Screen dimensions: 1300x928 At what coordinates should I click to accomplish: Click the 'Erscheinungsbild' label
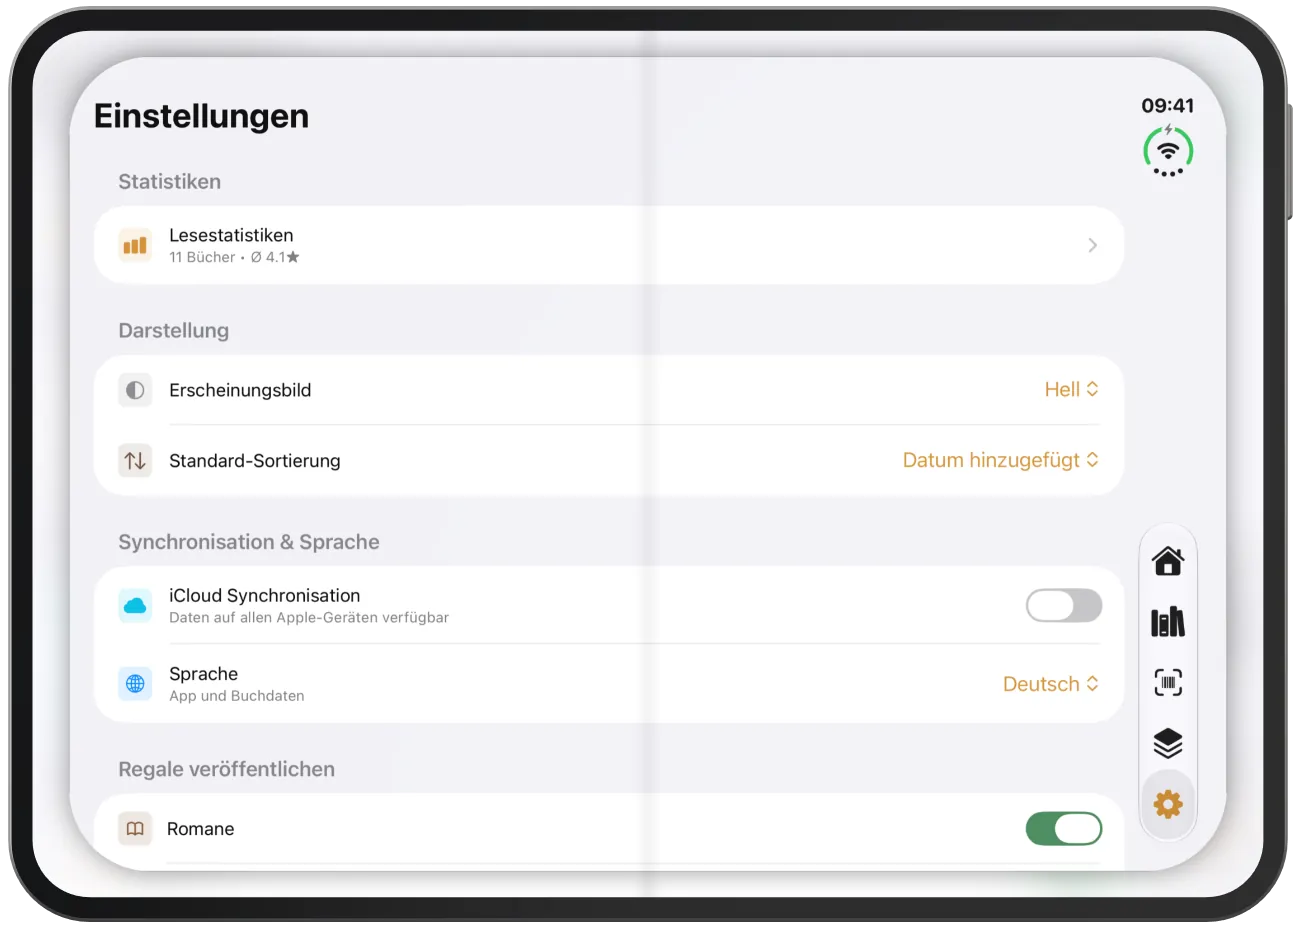click(x=240, y=390)
